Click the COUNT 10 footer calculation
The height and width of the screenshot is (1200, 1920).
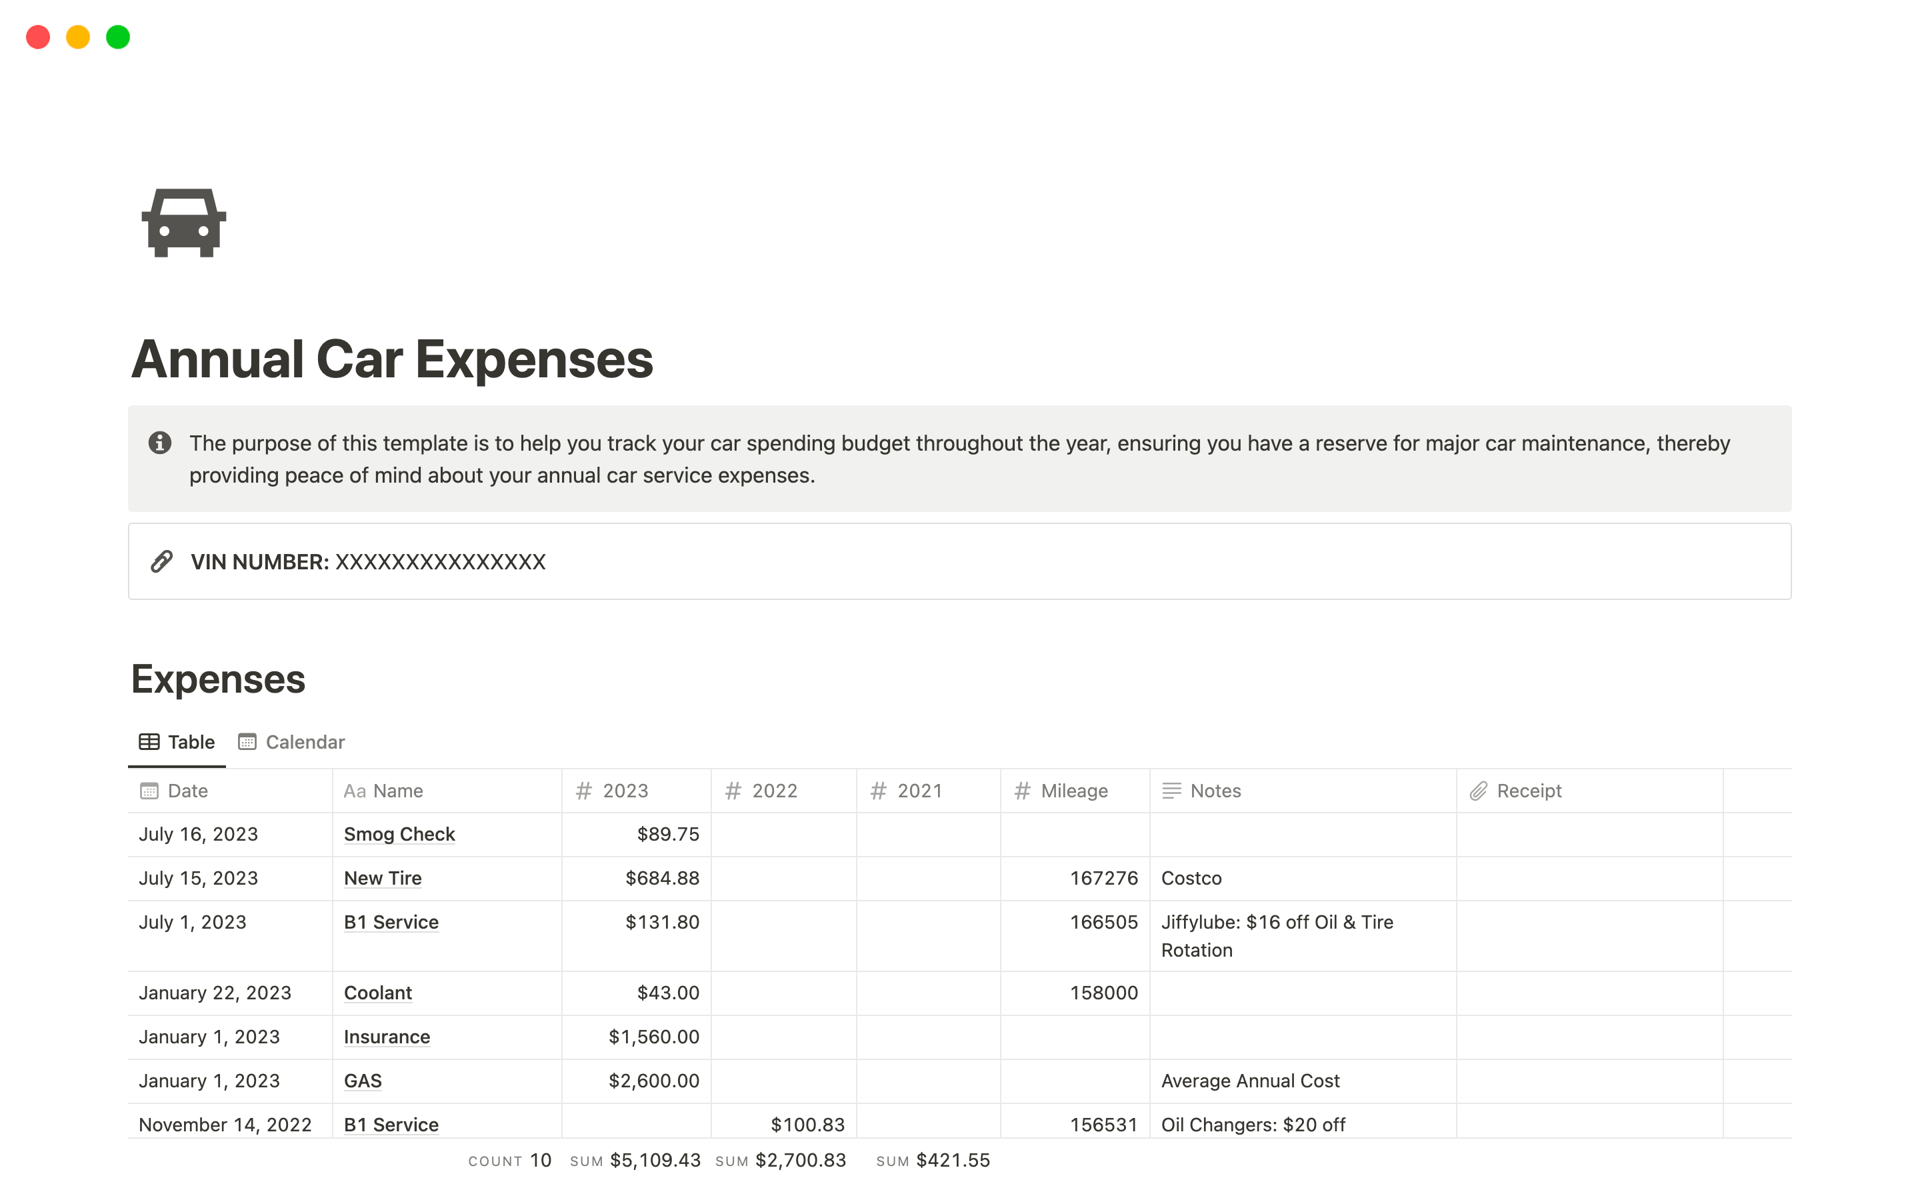510,1160
